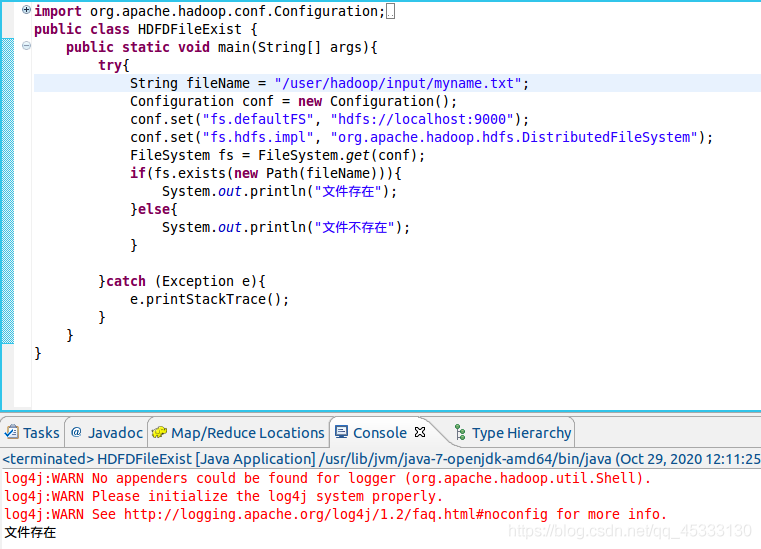Click the terminated HDFDFileExist console header
The image size is (761, 549).
[x=381, y=459]
